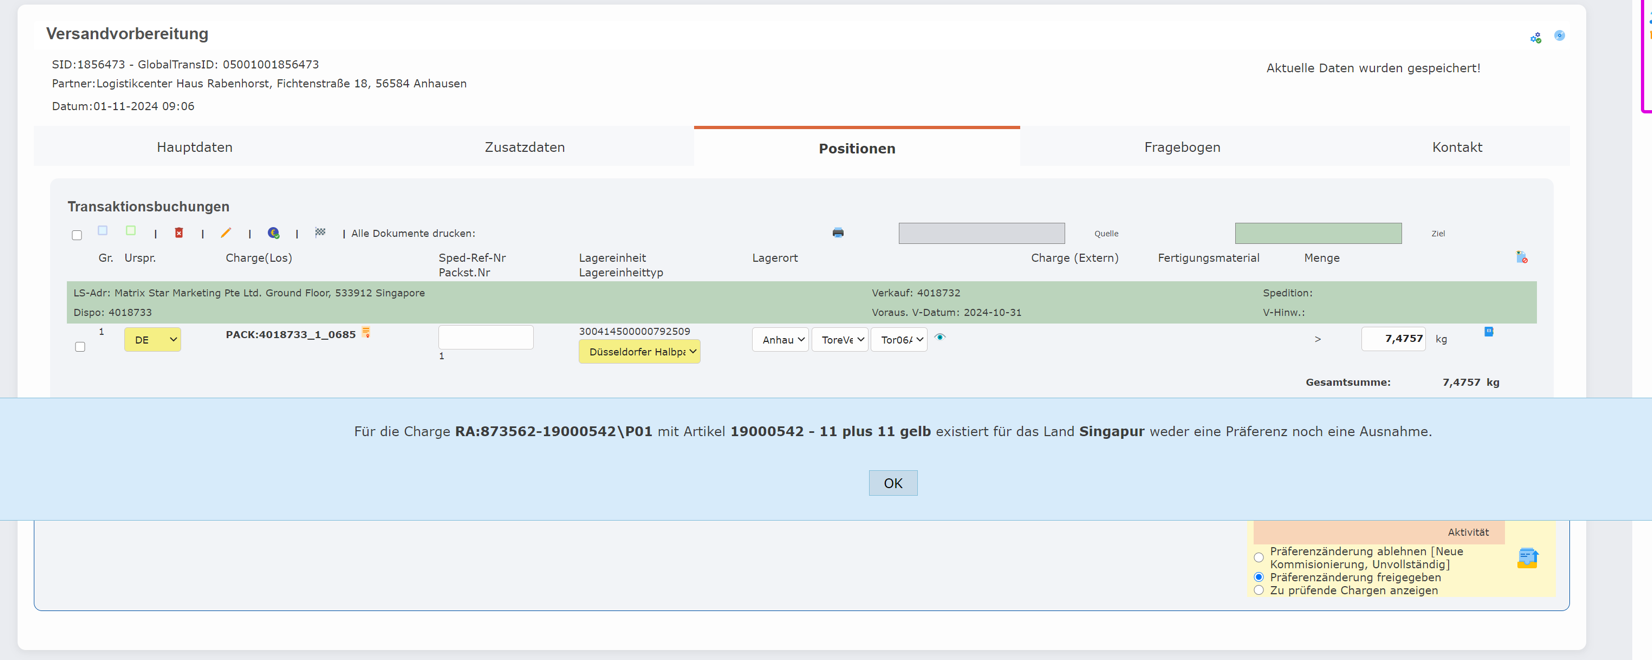Click the Voraus. V-Datum: 2024-10-31 text
This screenshot has height=660, width=1652.
947,312
